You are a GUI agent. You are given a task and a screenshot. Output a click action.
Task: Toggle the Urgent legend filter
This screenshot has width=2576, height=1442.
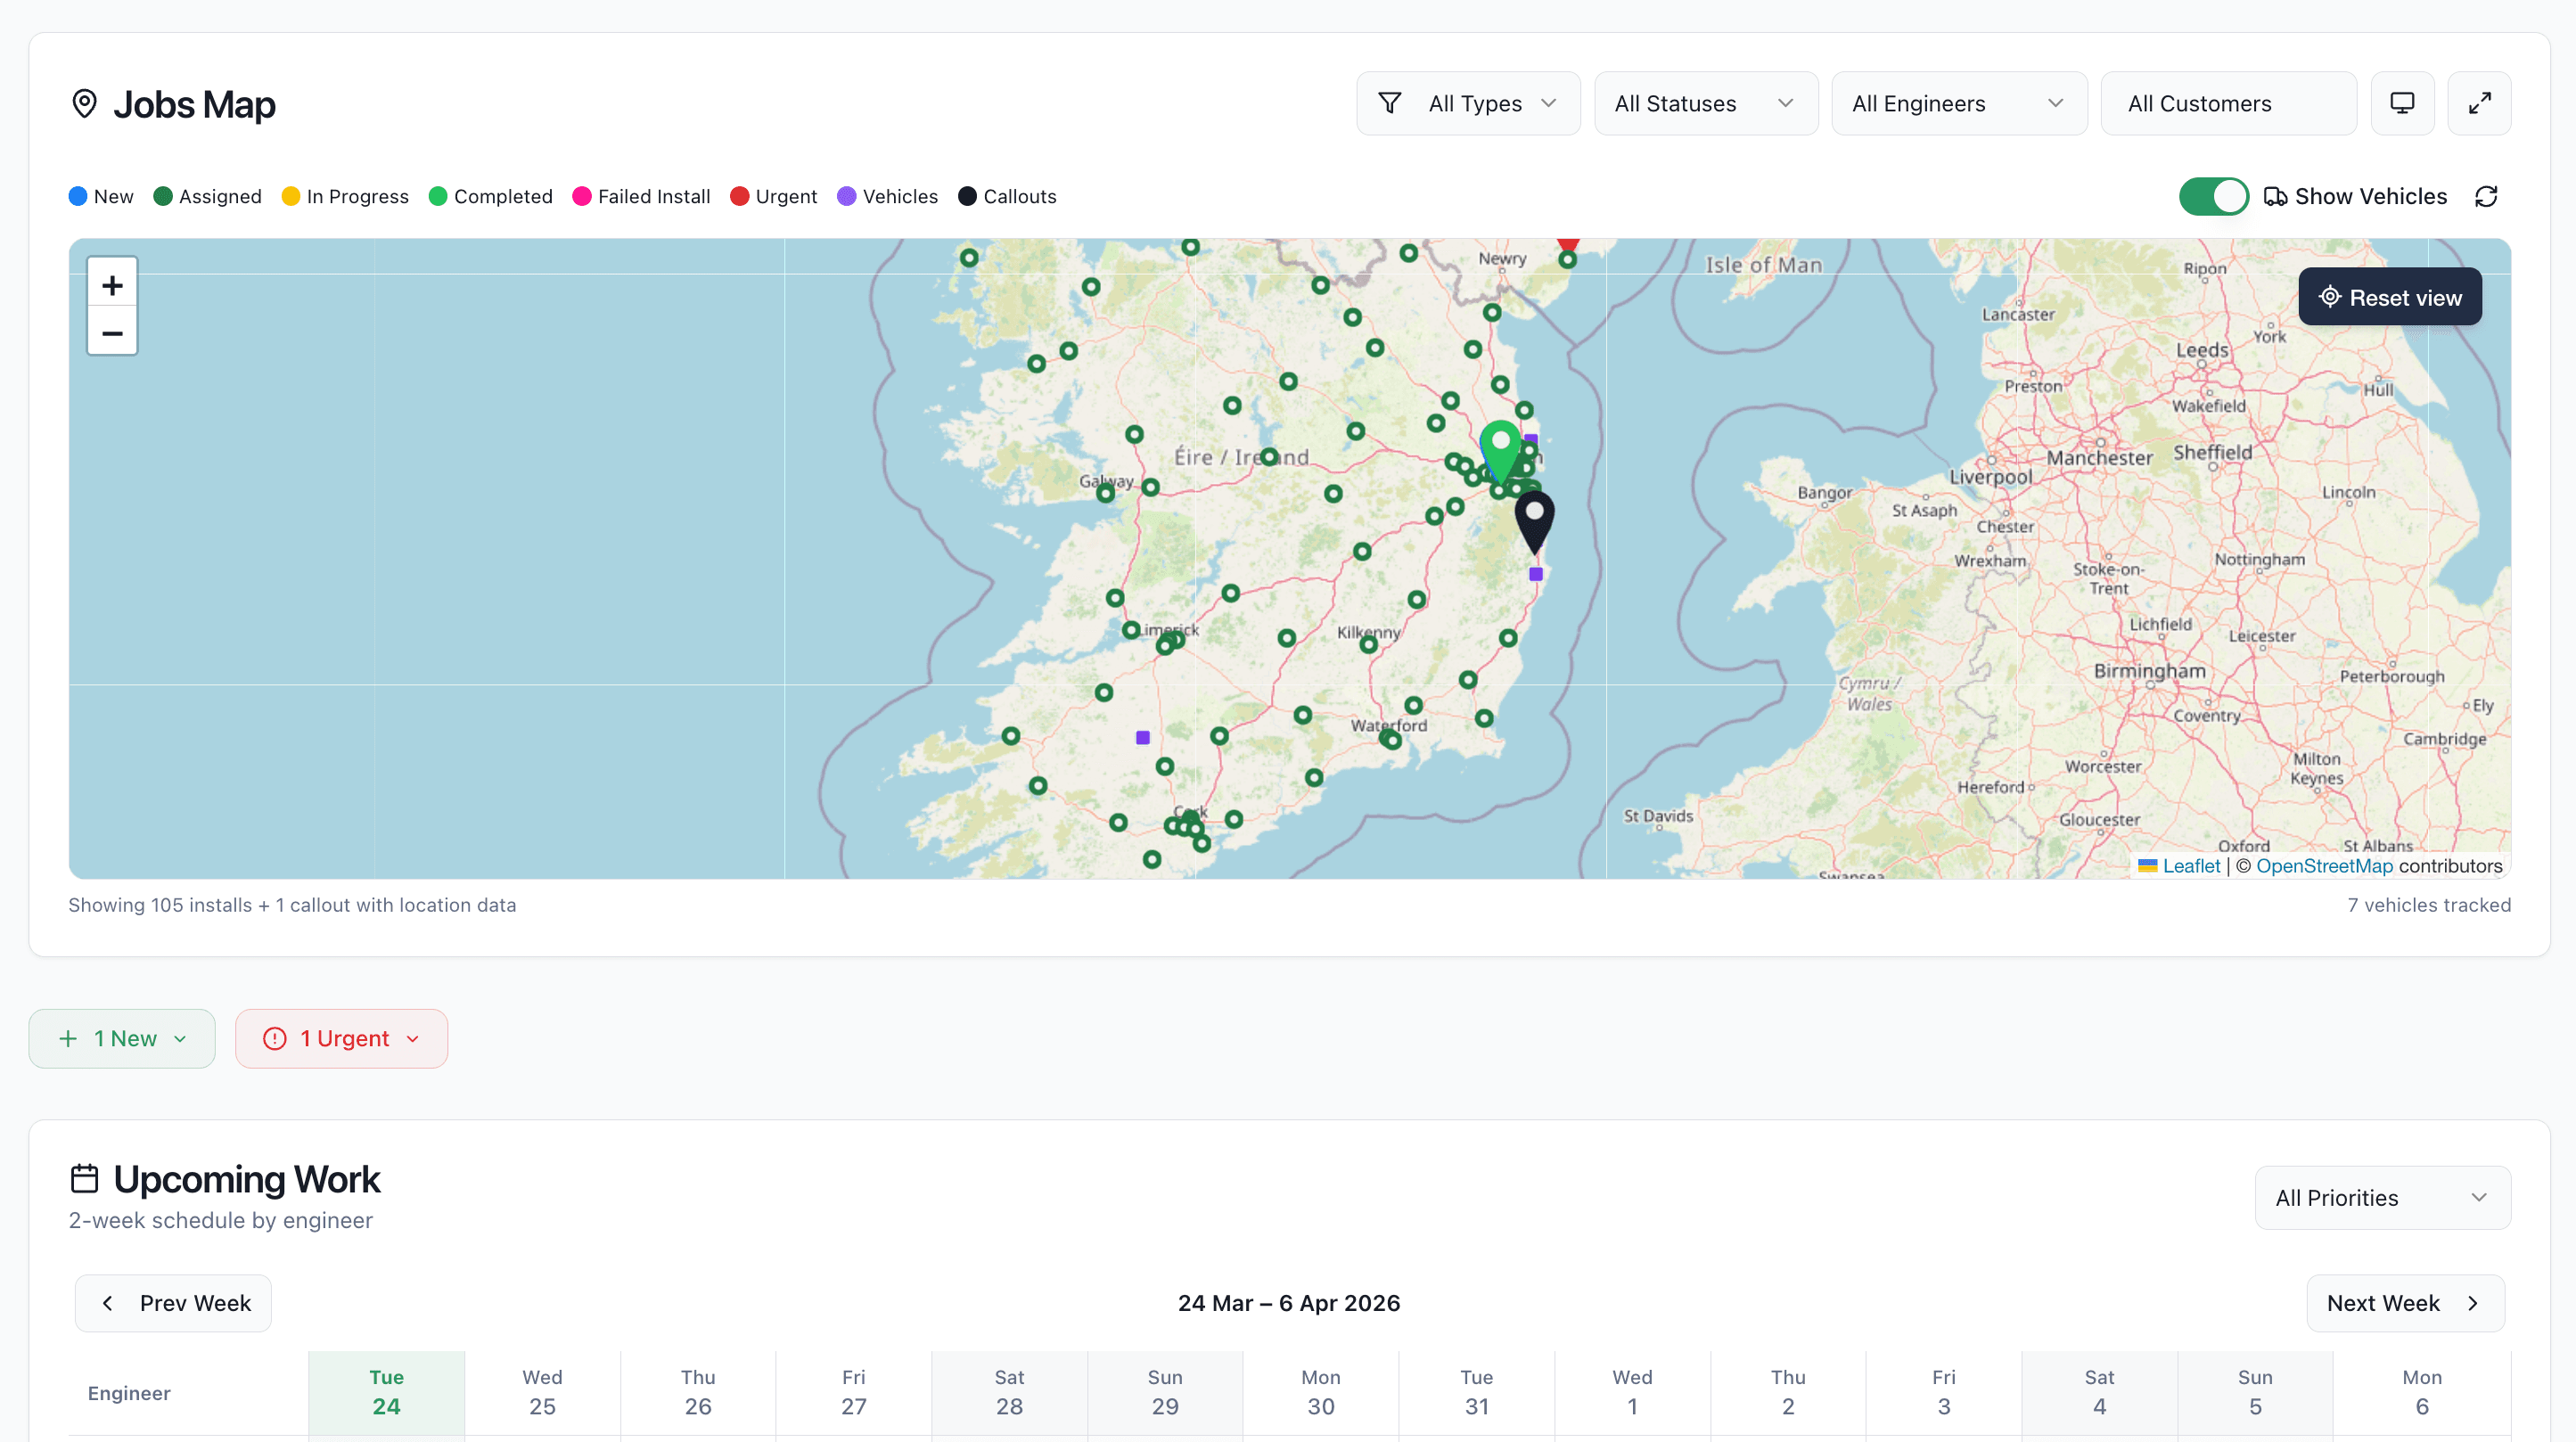[x=740, y=196]
